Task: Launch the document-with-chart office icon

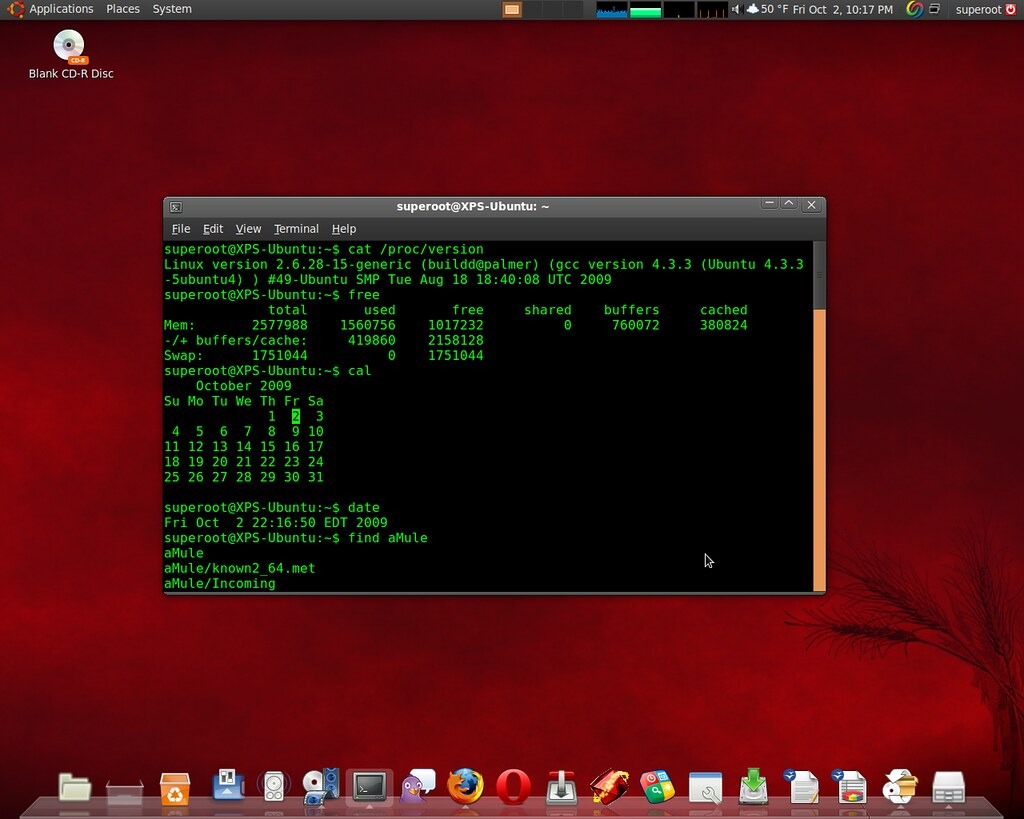Action: [850, 786]
